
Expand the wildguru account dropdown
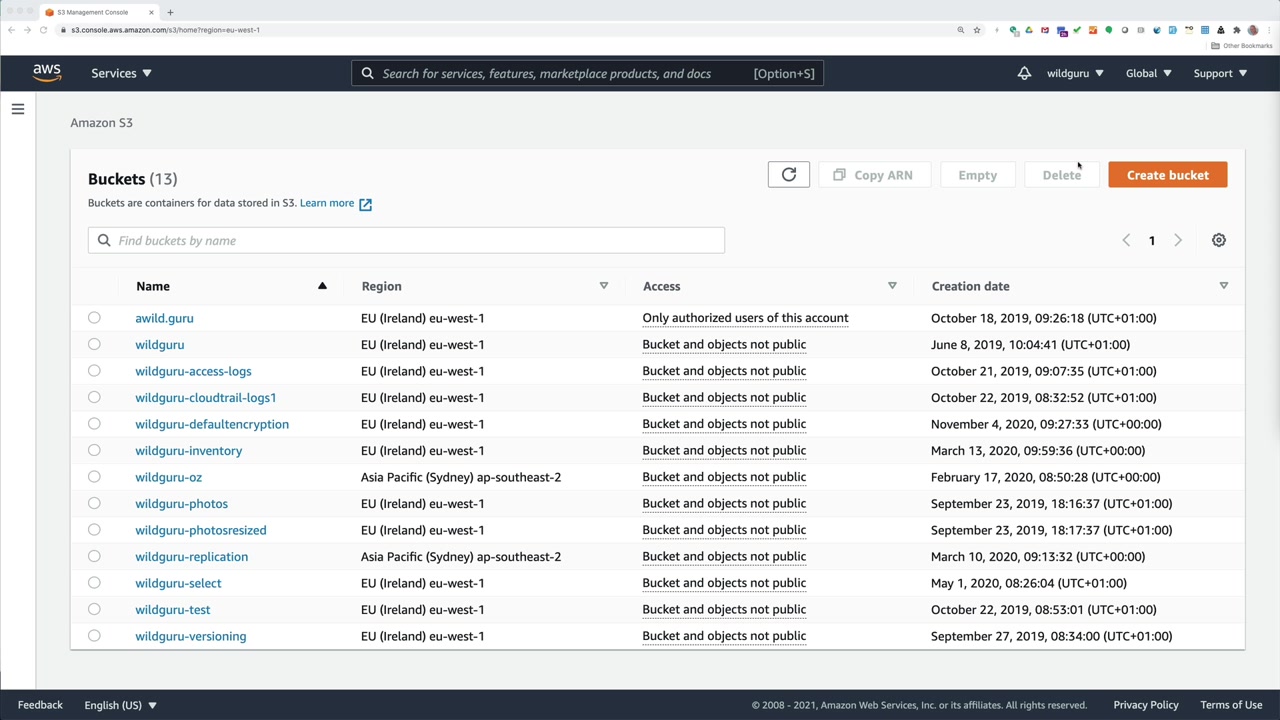pos(1074,73)
